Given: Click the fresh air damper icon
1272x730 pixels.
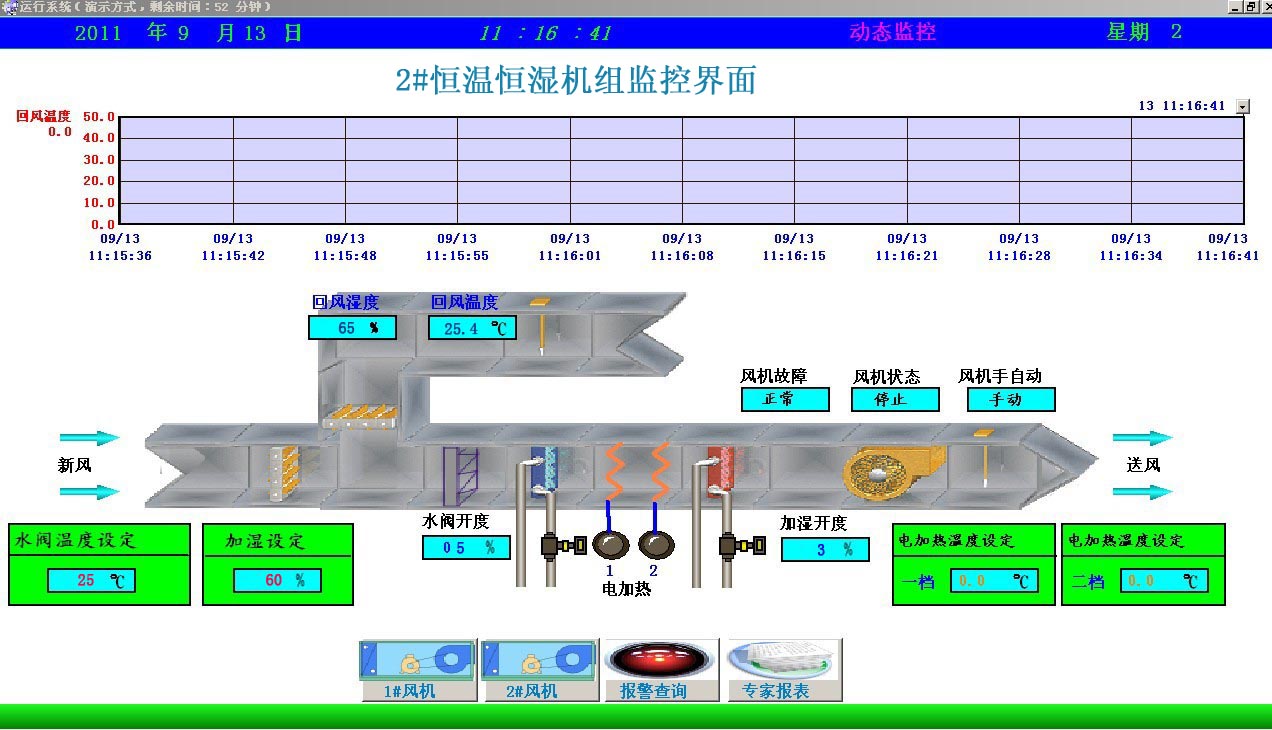Looking at the screenshot, I should (x=286, y=473).
